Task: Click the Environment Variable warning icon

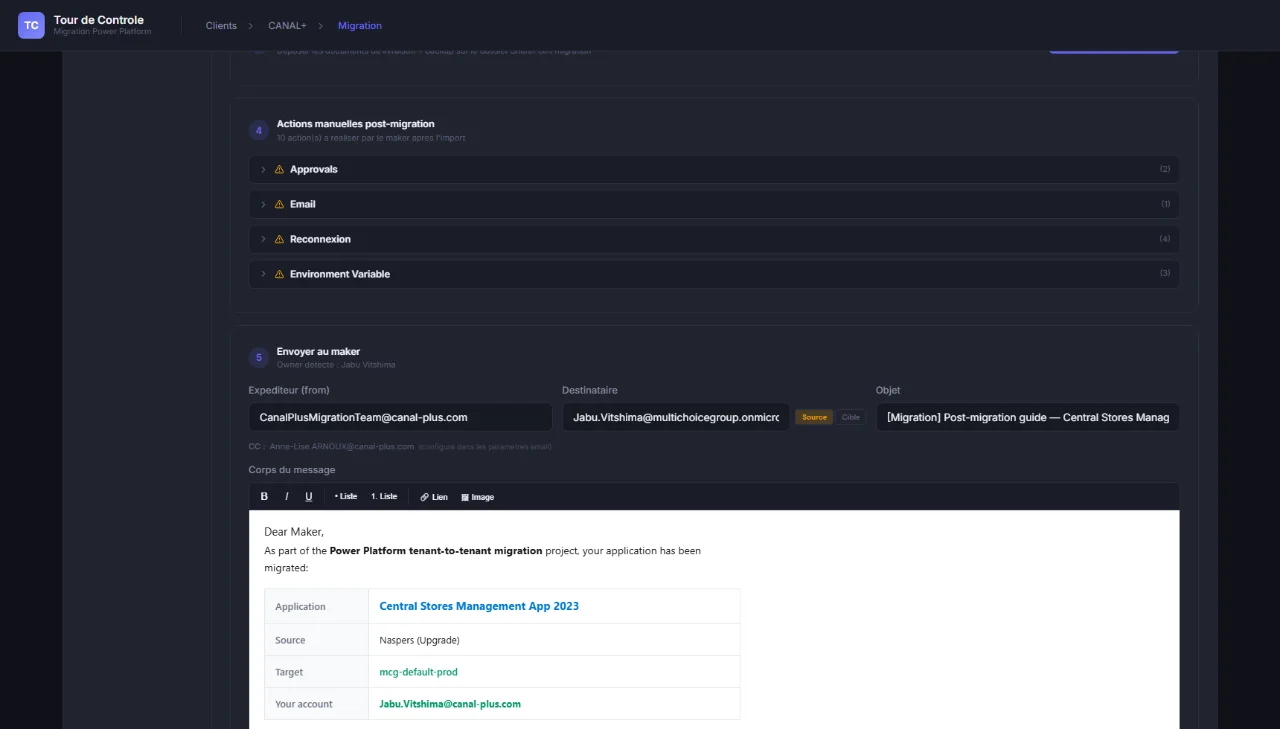Action: tap(279, 274)
